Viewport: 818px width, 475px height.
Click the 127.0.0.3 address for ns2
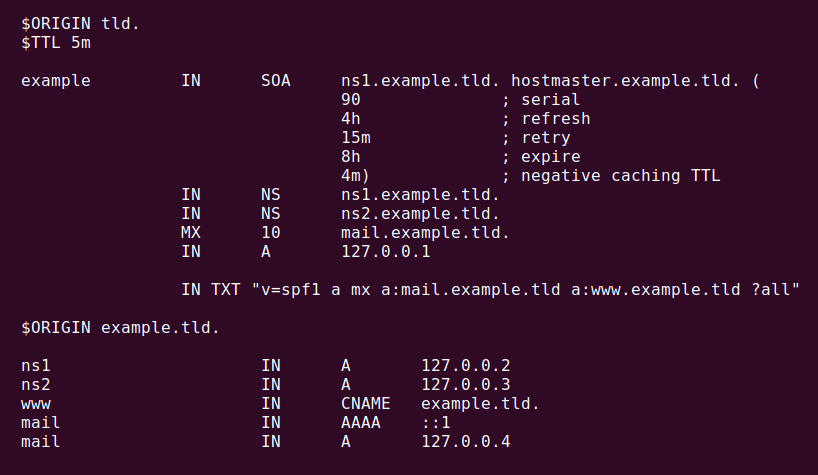point(465,384)
